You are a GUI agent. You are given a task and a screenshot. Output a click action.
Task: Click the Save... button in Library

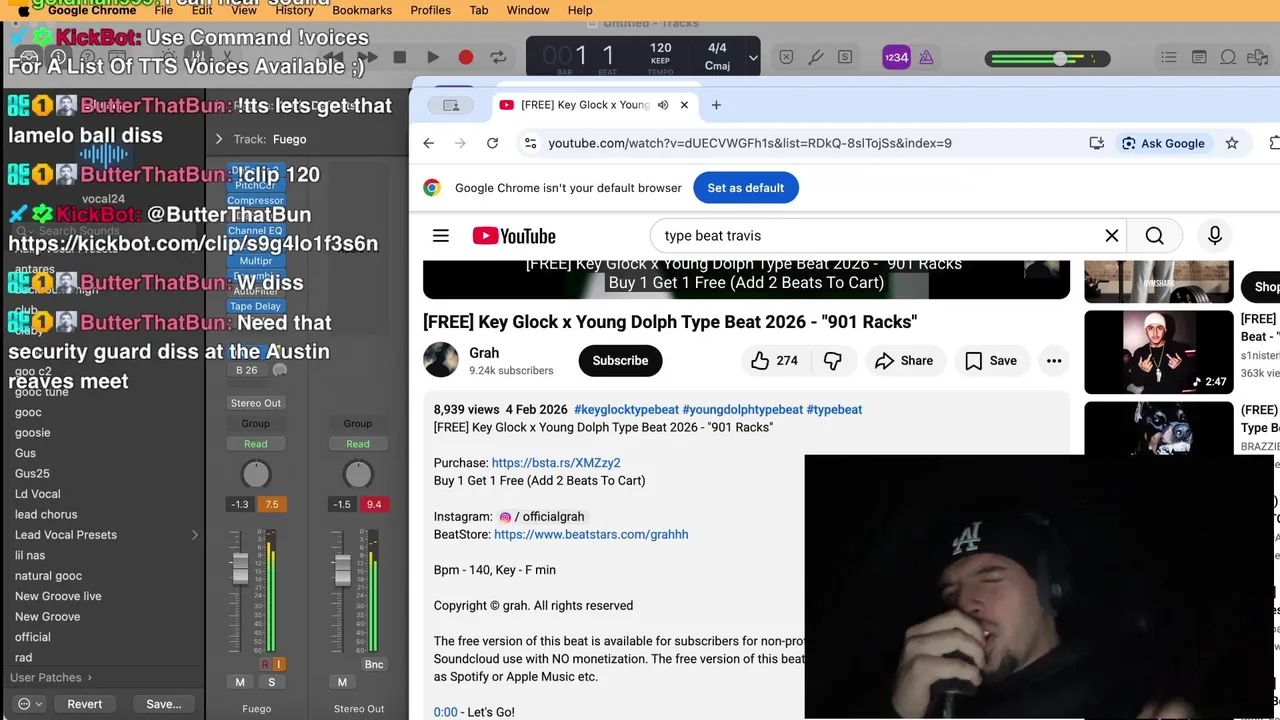[164, 704]
